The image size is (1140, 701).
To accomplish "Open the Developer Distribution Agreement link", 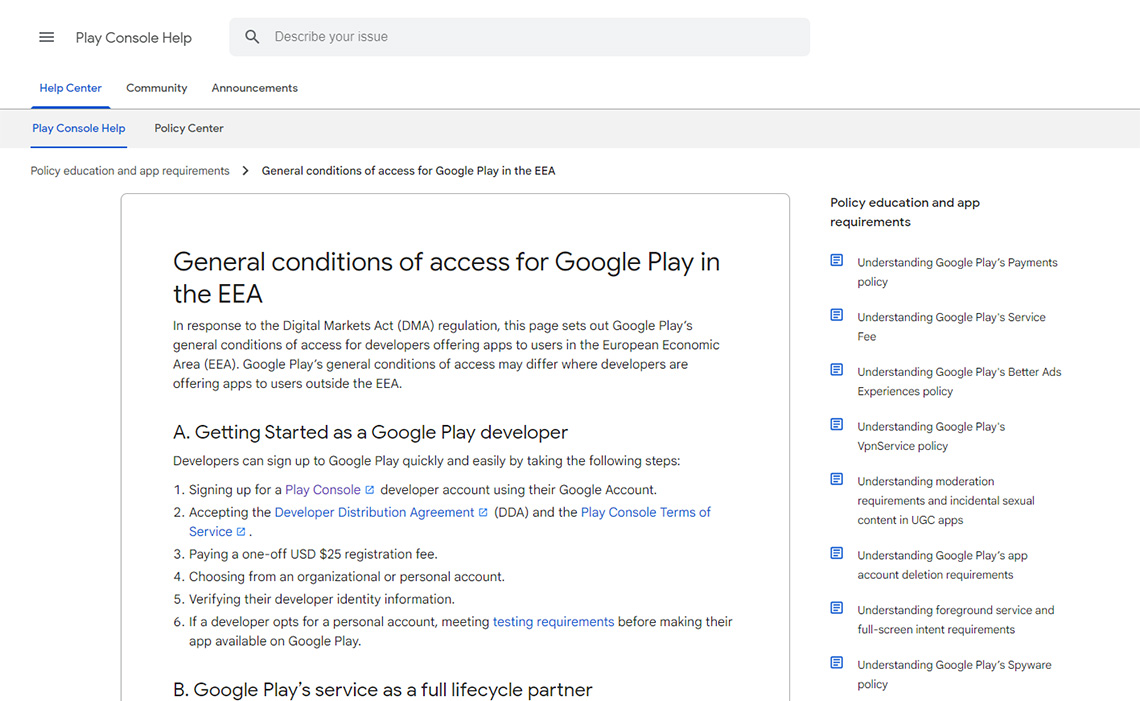I will [374, 513].
